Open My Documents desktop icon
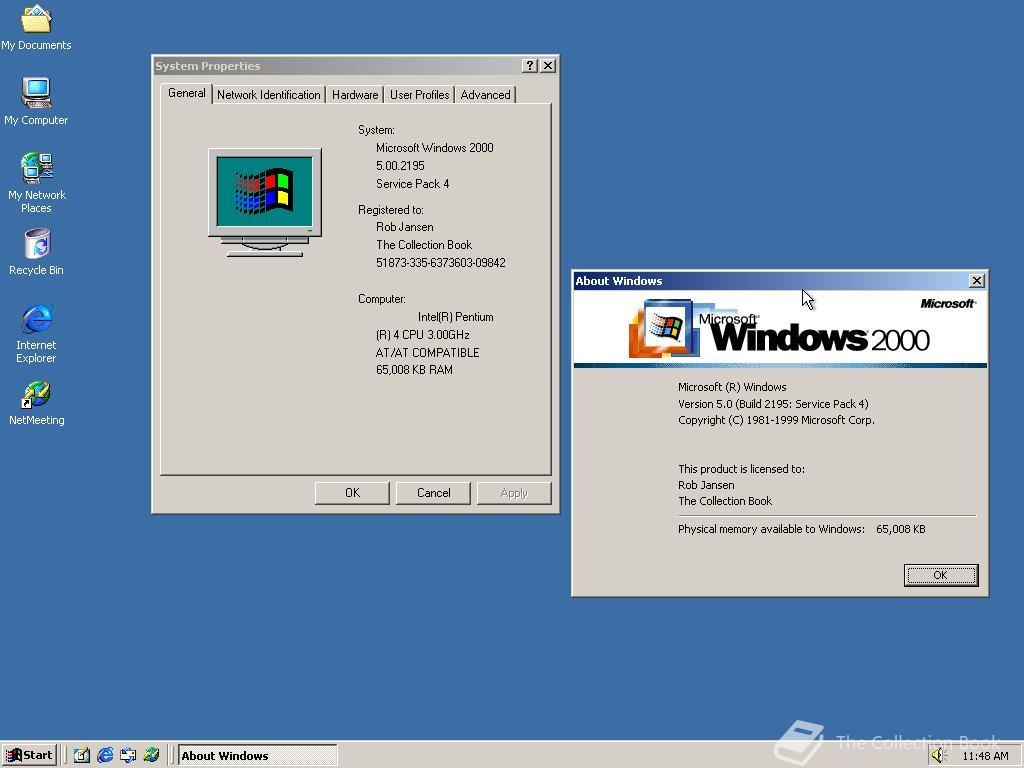This screenshot has width=1024, height=768. coord(37,27)
